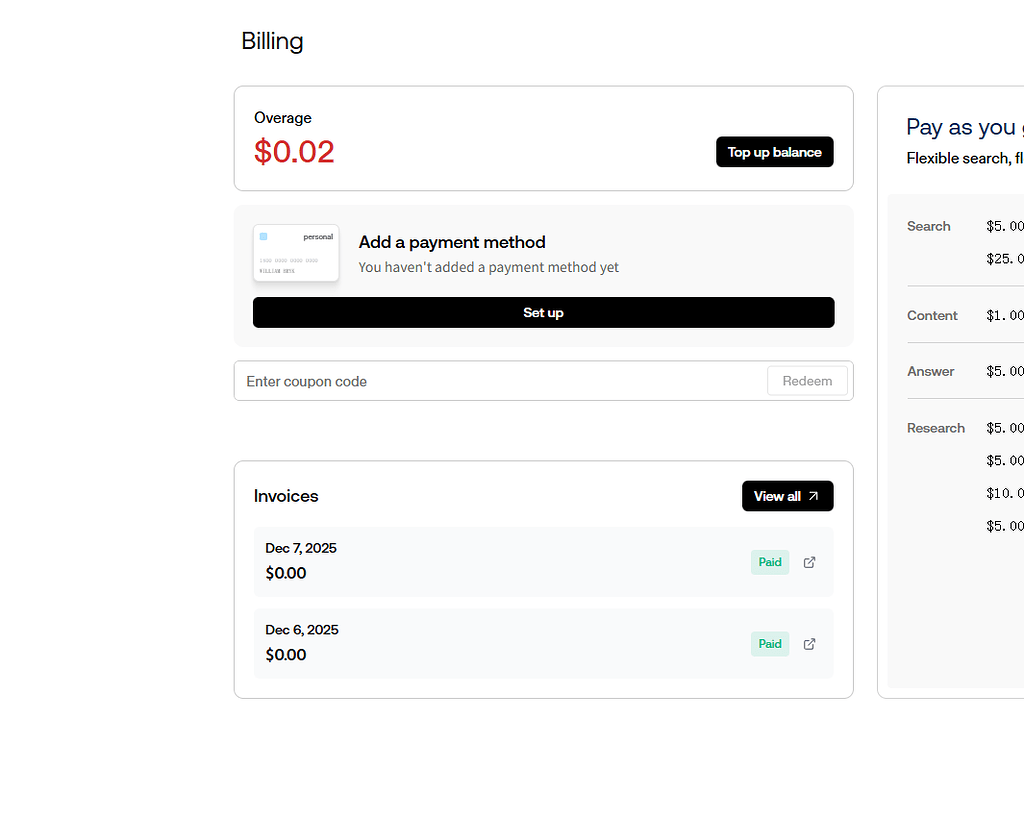
Task: Click the Redeem coupon button
Action: point(807,381)
